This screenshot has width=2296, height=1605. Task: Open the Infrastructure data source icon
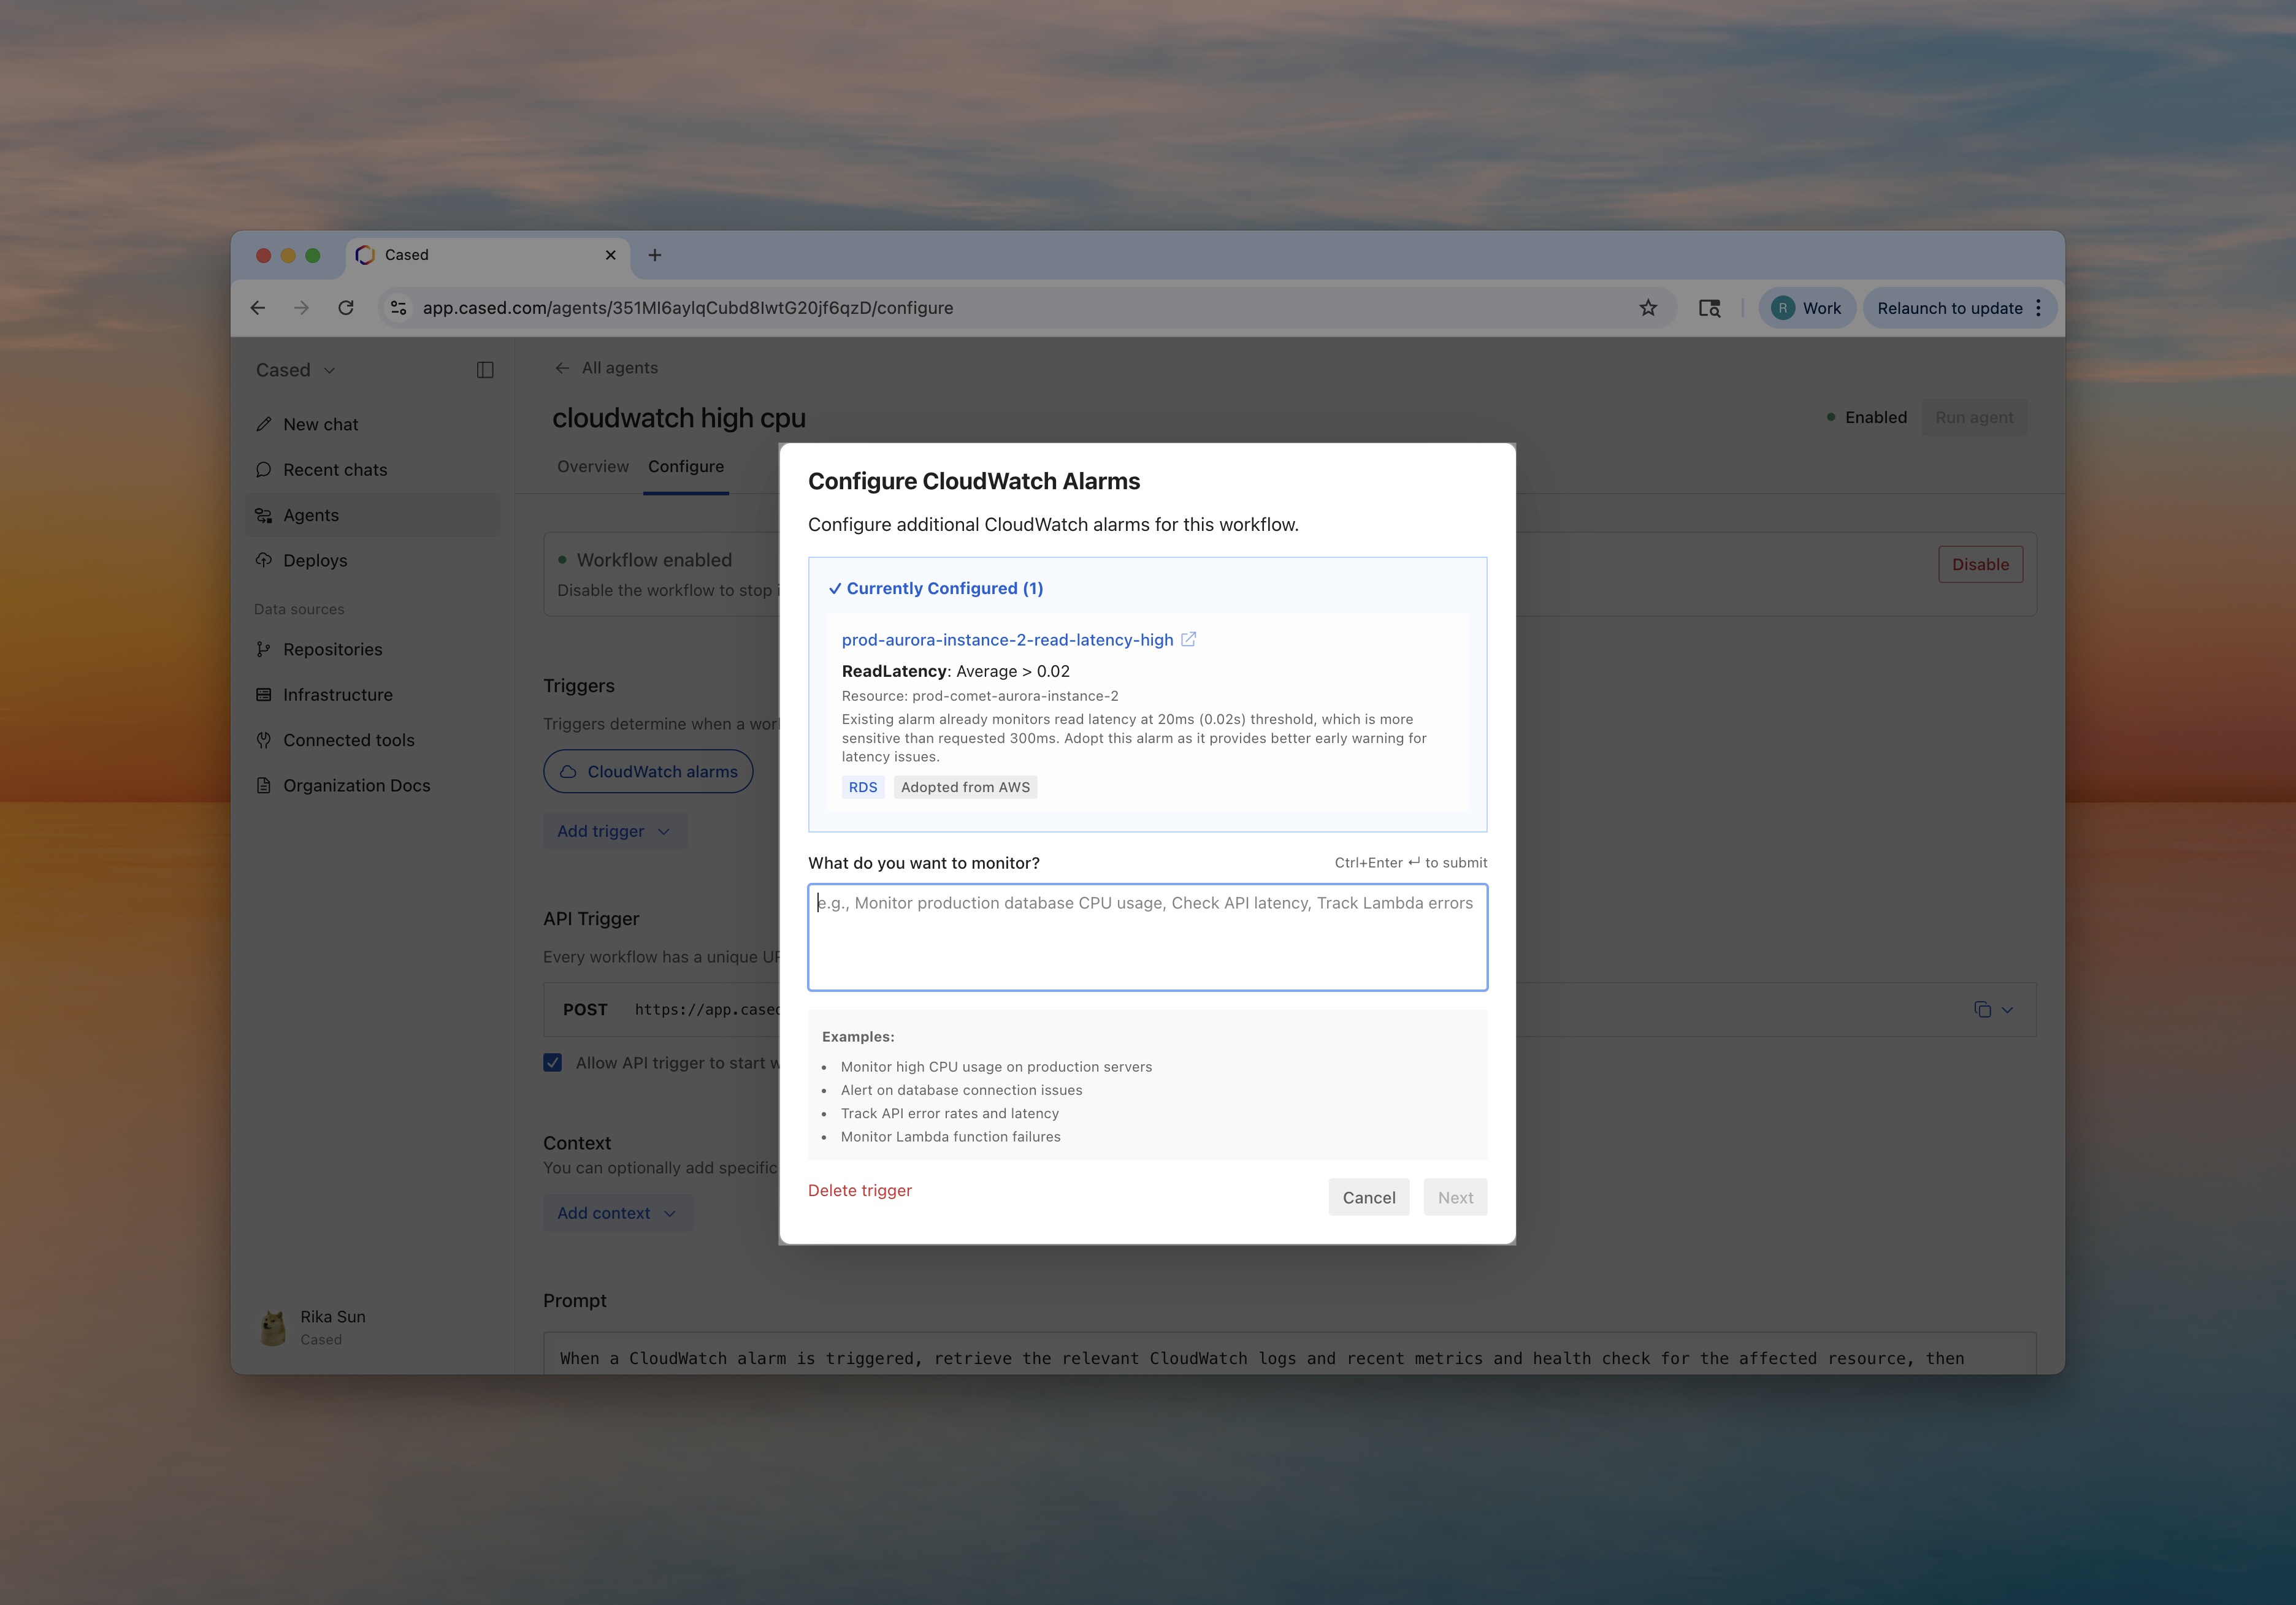tap(263, 694)
